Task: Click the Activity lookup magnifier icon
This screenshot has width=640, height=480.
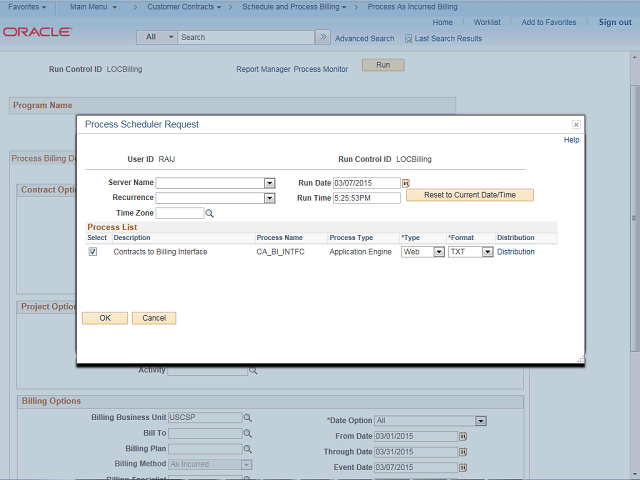Action: [x=253, y=370]
